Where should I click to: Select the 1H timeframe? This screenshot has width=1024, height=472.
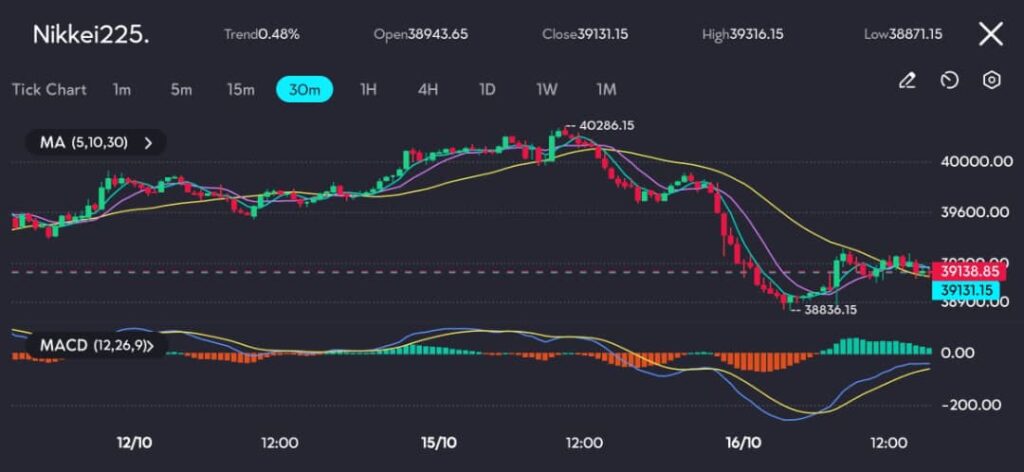pyautogui.click(x=368, y=90)
